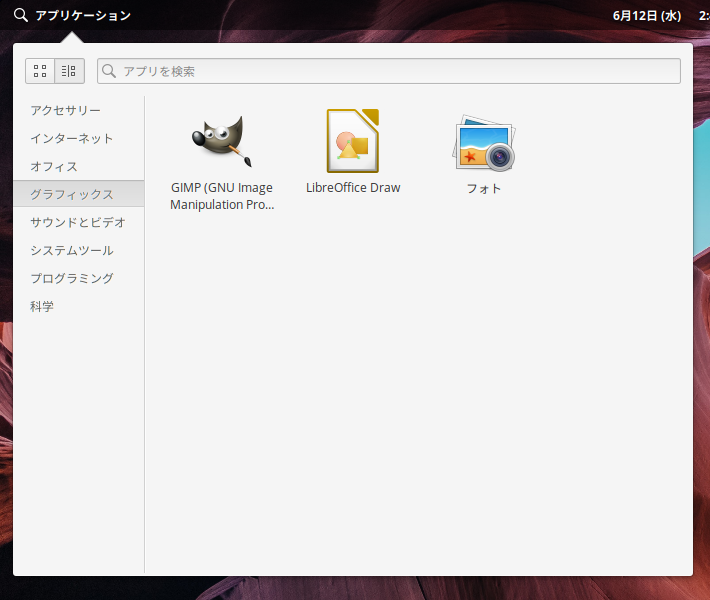Click the アプリを検索 search field
This screenshot has height=600, width=710.
pos(389,71)
